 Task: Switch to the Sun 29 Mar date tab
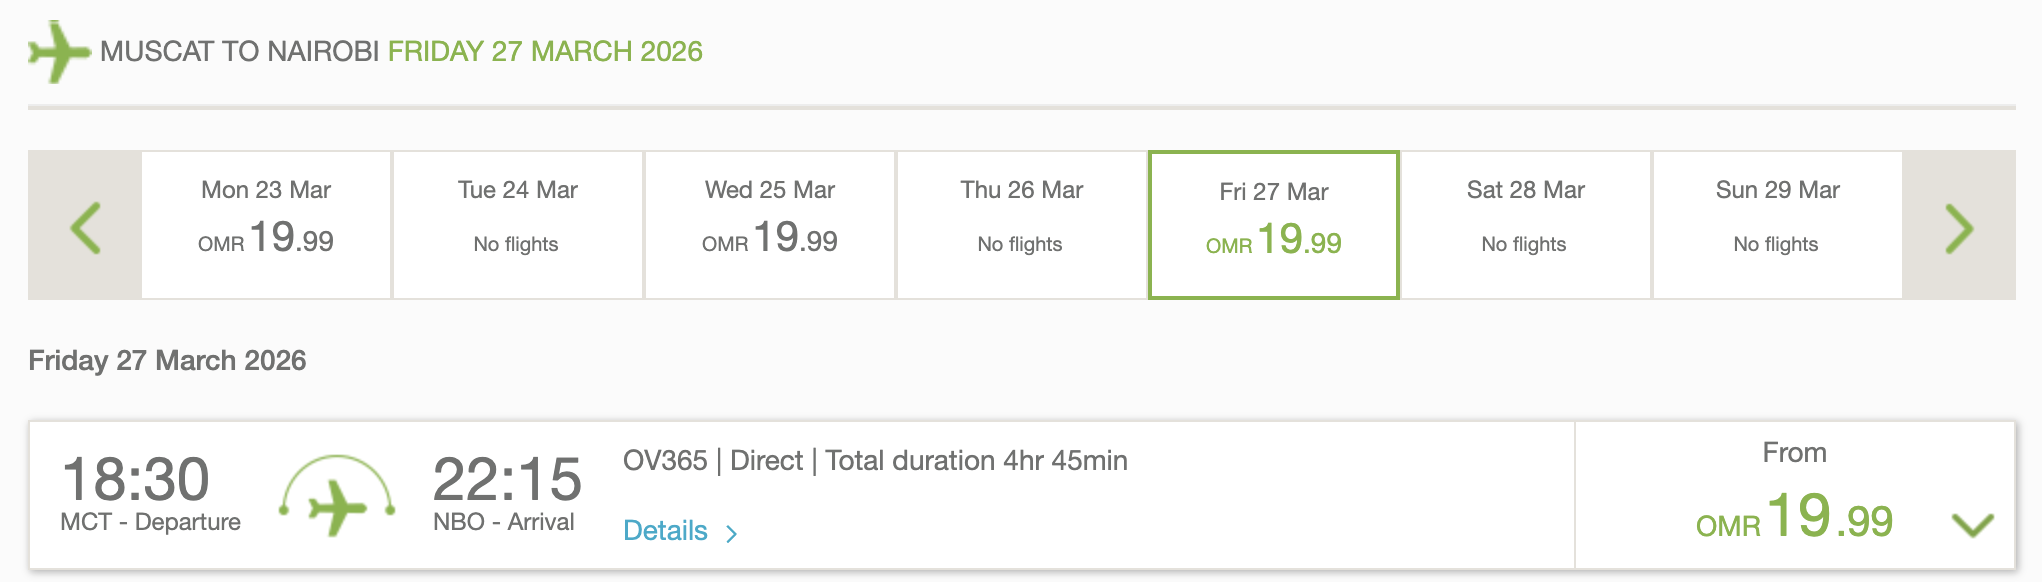pyautogui.click(x=1778, y=224)
